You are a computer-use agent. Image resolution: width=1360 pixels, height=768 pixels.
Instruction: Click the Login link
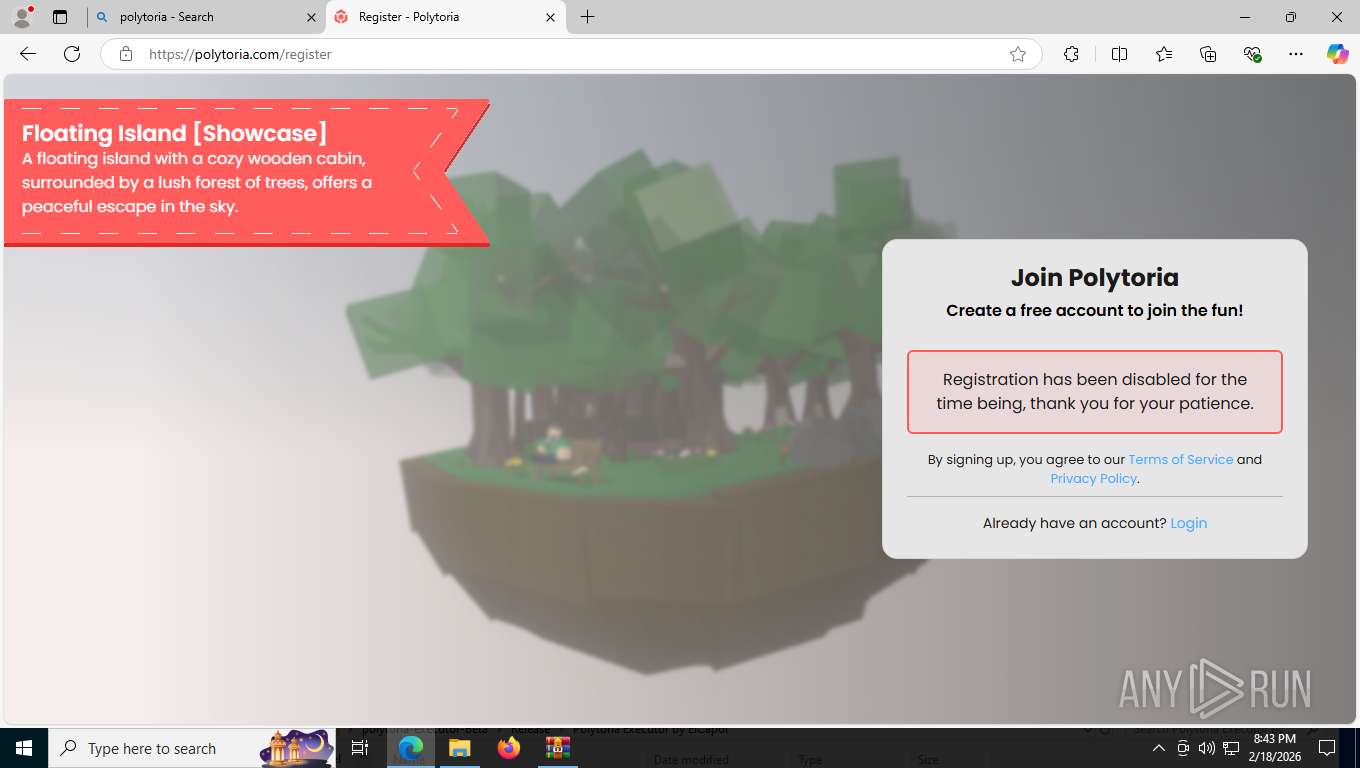[1188, 523]
